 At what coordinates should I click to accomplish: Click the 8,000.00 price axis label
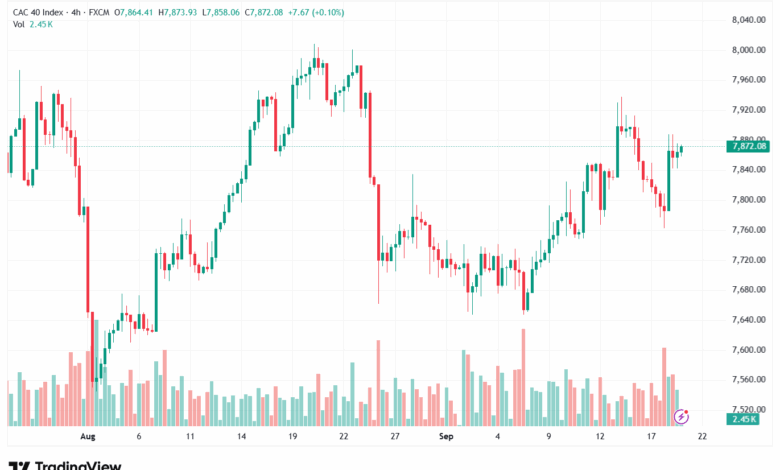click(x=748, y=50)
